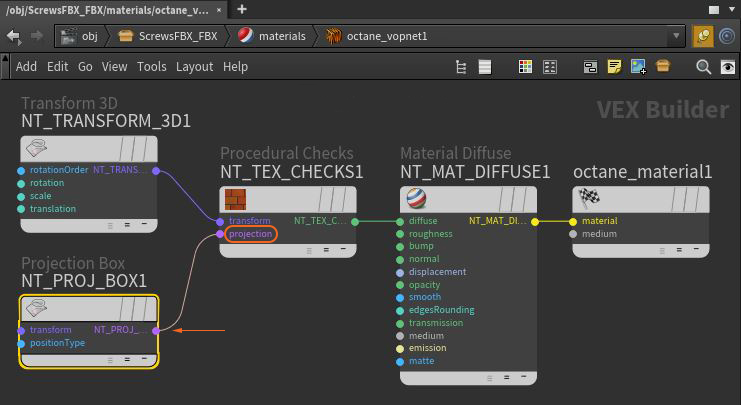This screenshot has height=405, width=741.
Task: Click the sticky note icon
Action: point(614,67)
